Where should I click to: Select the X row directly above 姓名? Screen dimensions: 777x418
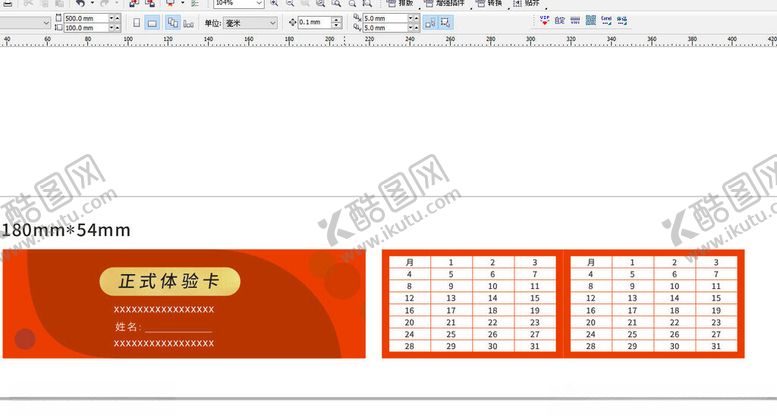(x=164, y=310)
